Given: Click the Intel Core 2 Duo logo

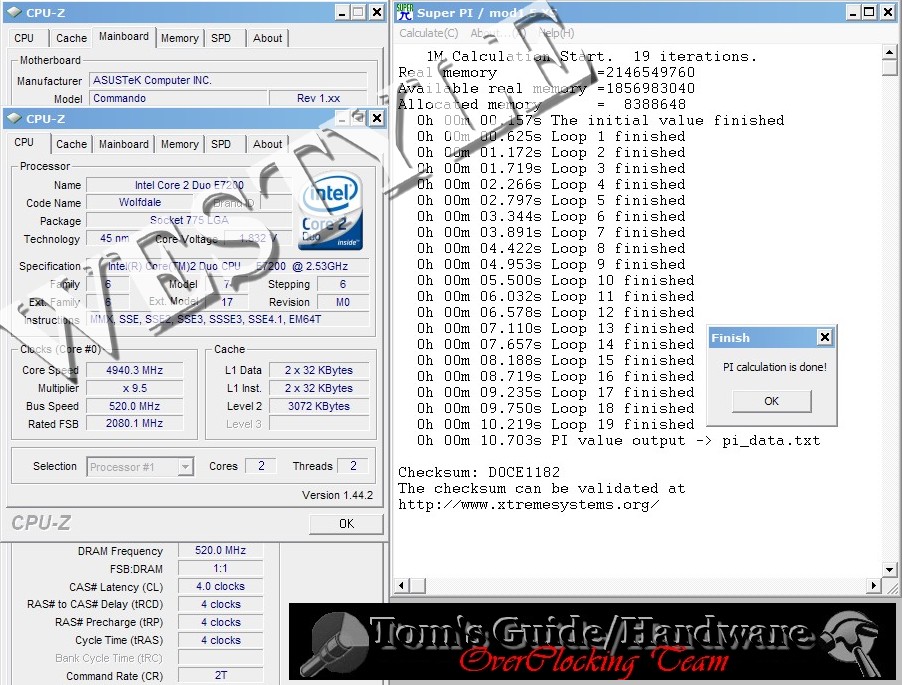Looking at the screenshot, I should pos(330,211).
